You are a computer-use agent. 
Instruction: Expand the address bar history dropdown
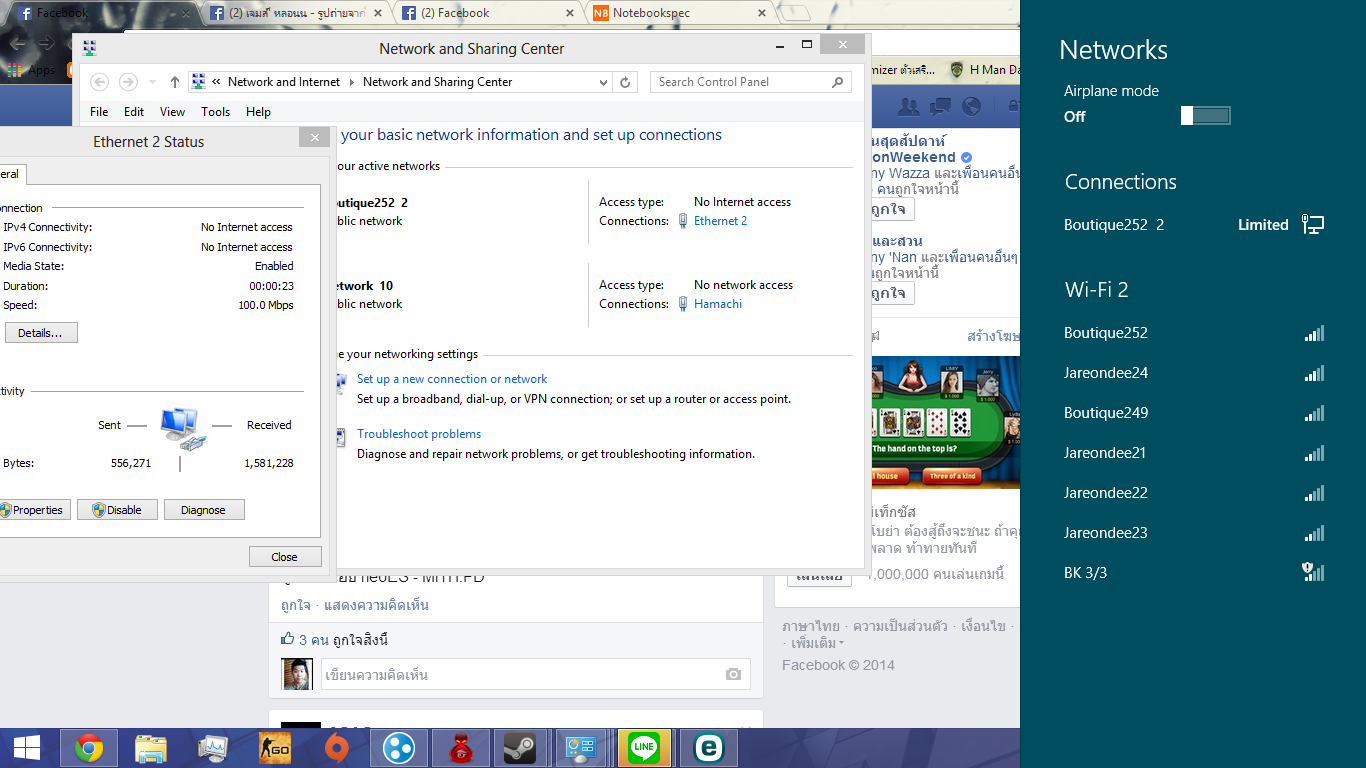[603, 82]
